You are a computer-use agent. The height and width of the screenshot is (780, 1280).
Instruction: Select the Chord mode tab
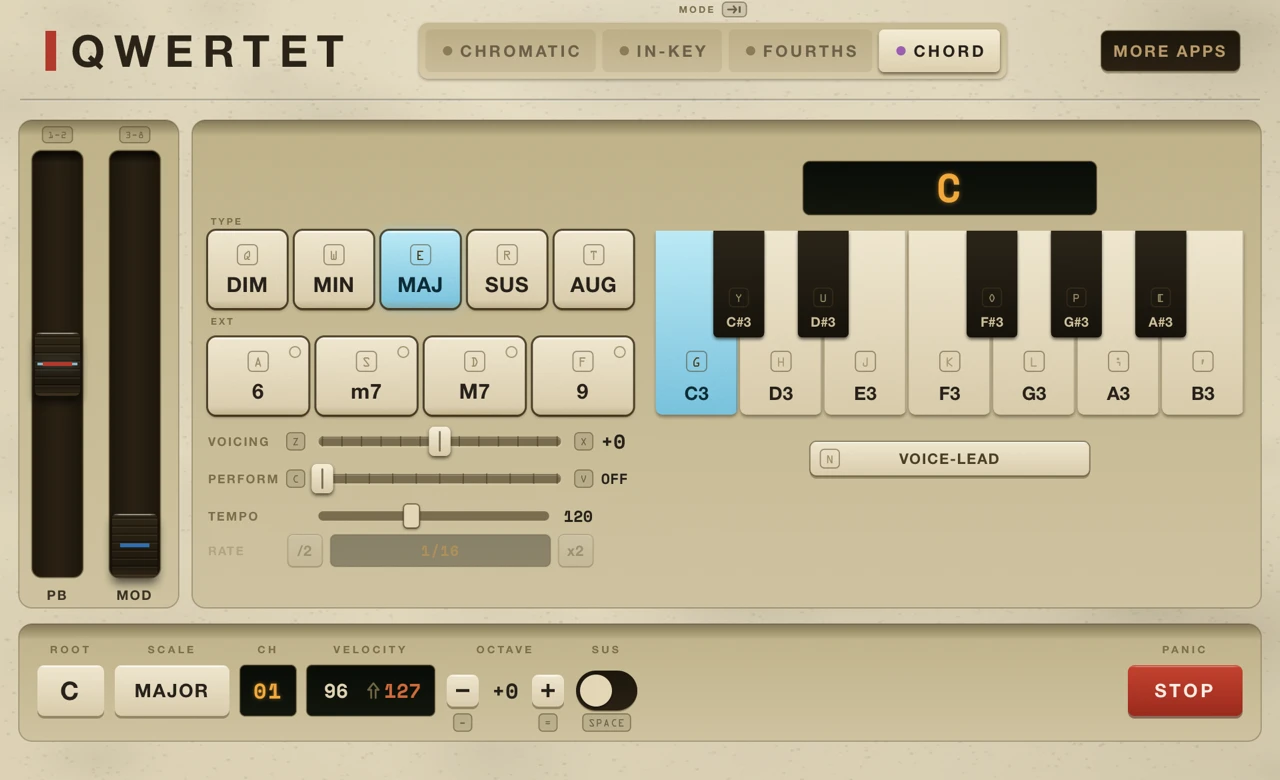click(x=939, y=51)
